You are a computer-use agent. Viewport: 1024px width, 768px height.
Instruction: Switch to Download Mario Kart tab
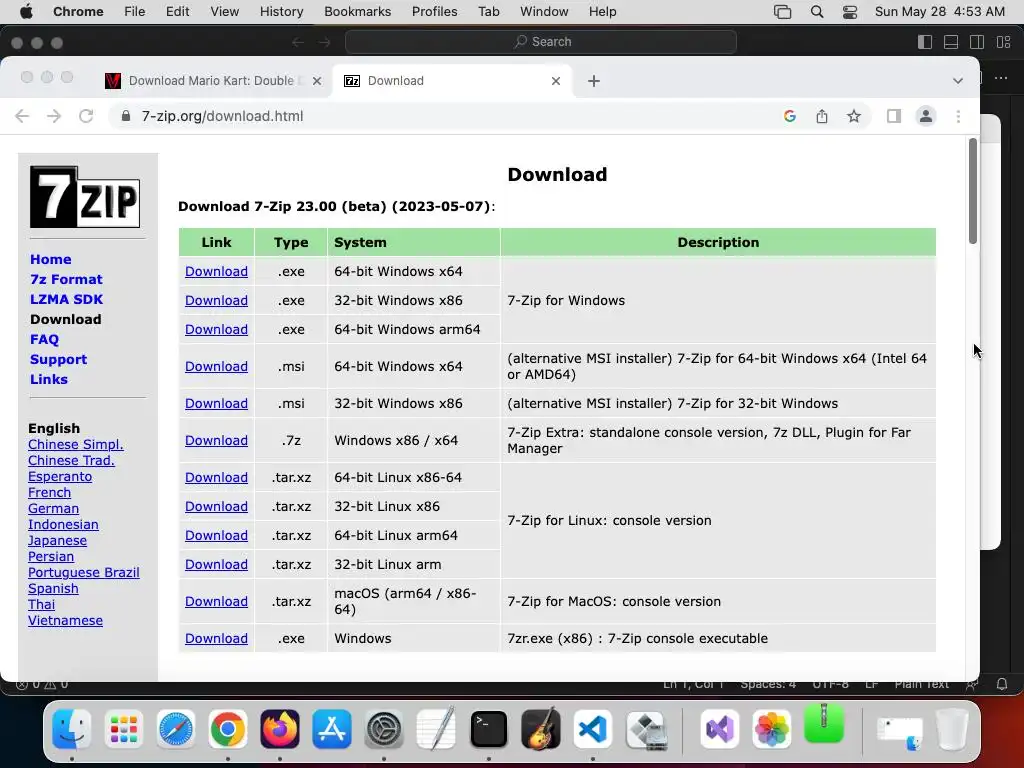point(213,81)
